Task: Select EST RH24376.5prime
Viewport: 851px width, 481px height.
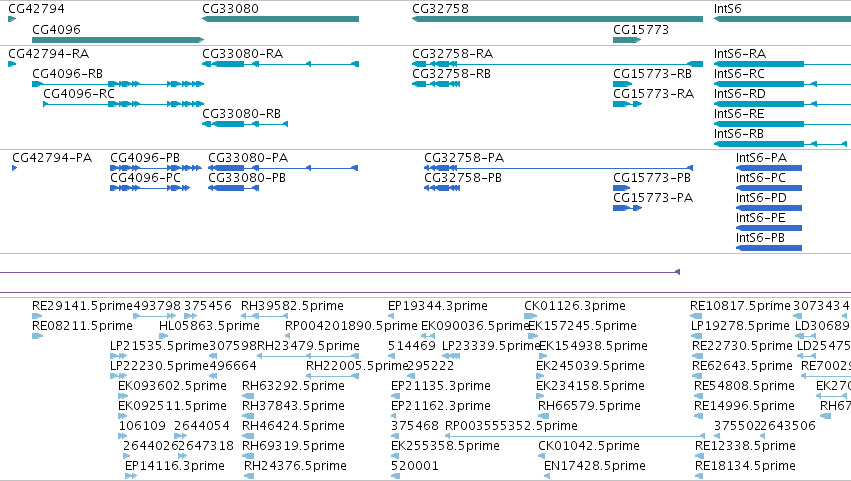Action: tap(295, 466)
